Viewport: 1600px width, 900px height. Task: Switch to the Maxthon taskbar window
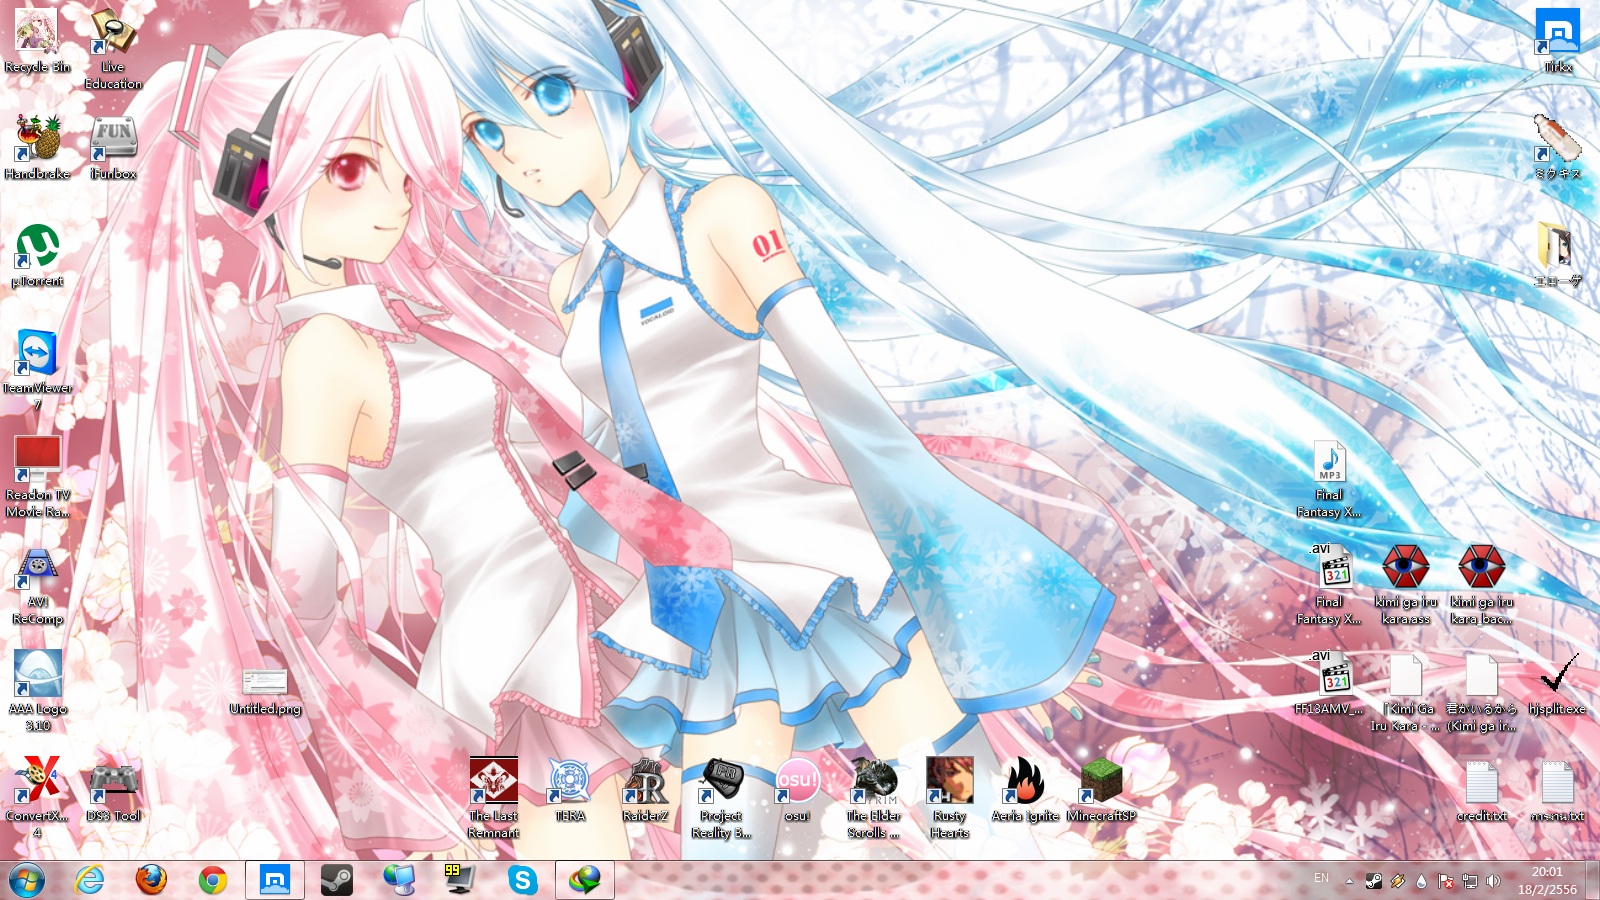coord(274,880)
